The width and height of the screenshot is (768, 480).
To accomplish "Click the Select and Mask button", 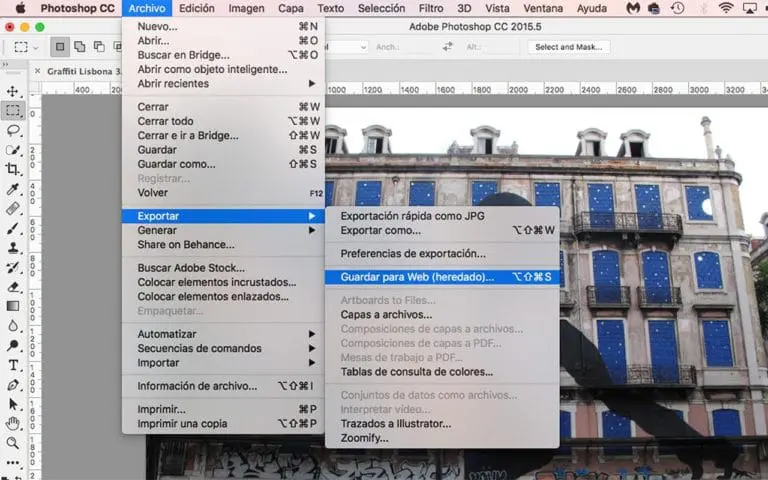I will click(x=569, y=47).
